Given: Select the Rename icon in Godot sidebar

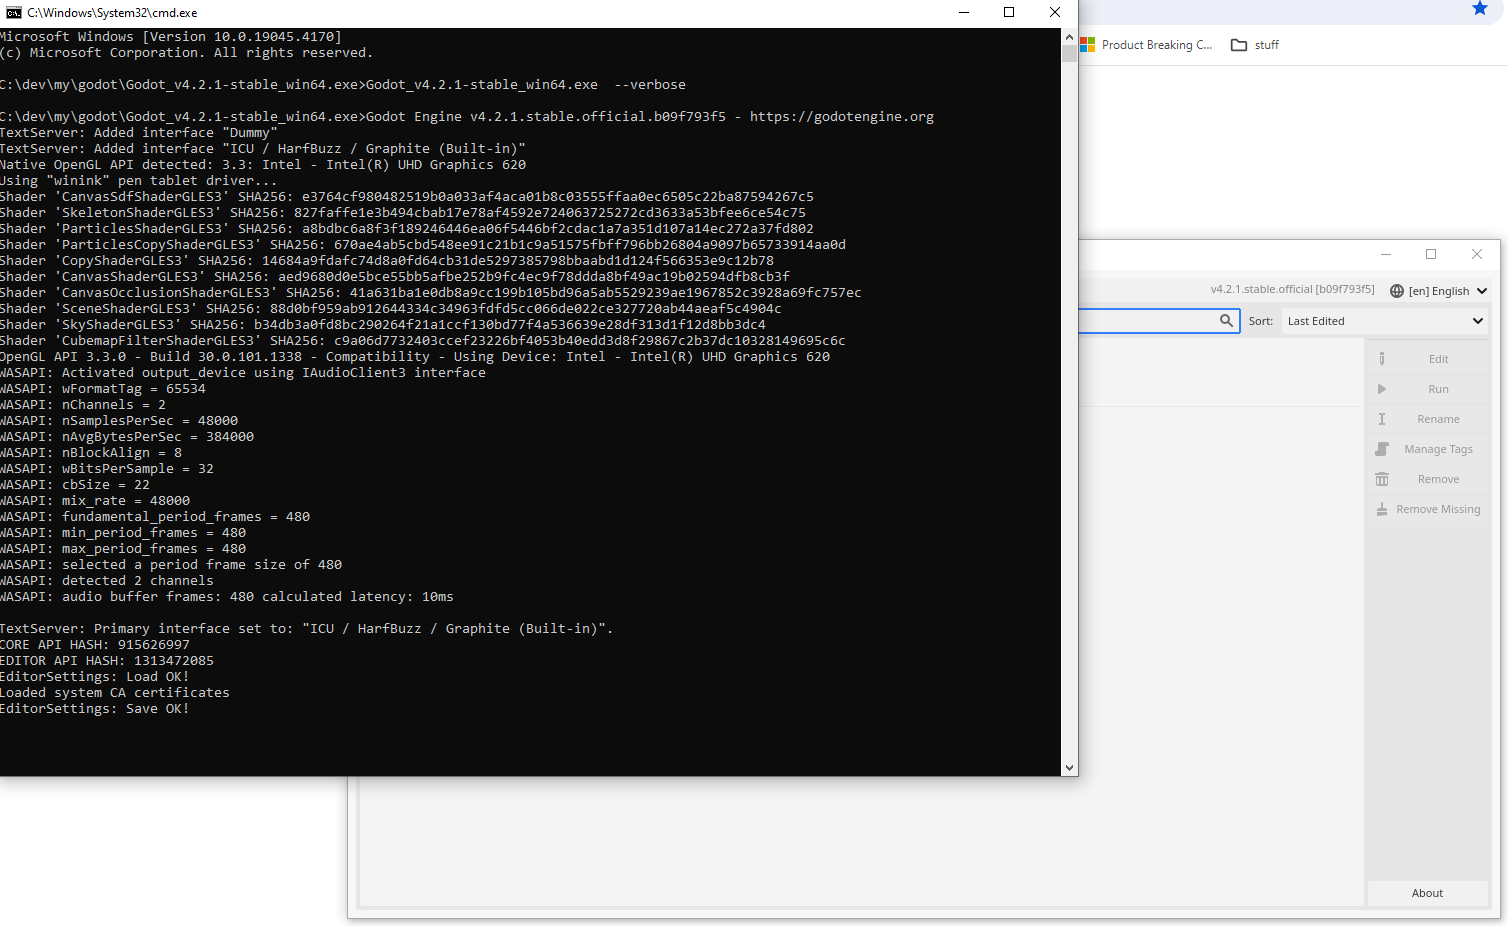Looking at the screenshot, I should click(x=1383, y=418).
